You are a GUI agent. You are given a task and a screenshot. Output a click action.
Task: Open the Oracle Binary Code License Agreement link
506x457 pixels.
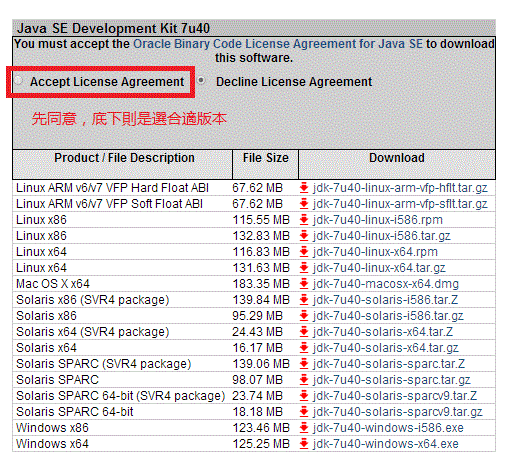pos(278,44)
